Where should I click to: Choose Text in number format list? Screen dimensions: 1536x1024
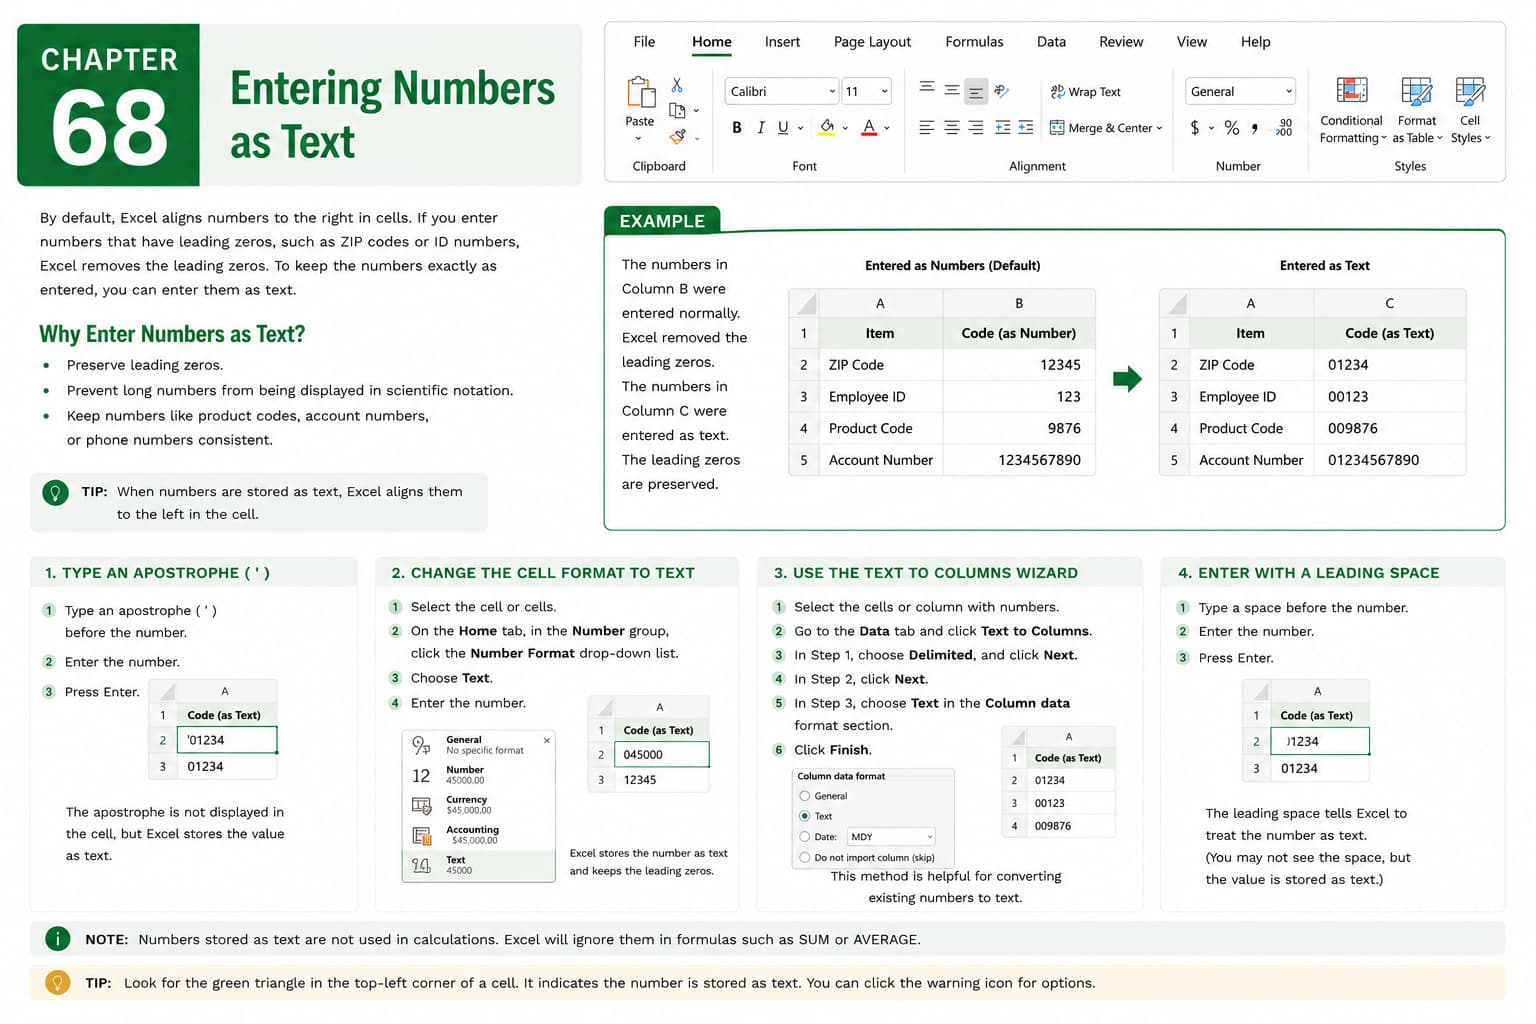coord(479,865)
